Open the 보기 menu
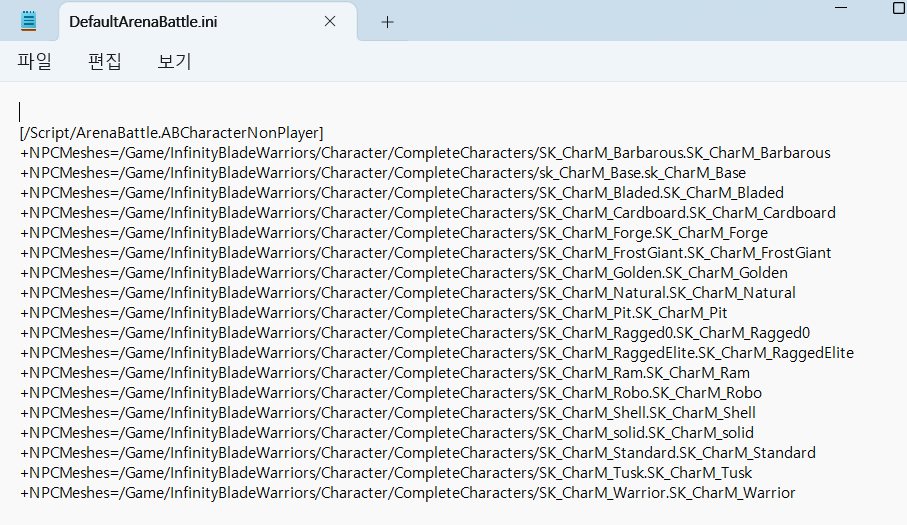907x525 pixels. click(175, 61)
